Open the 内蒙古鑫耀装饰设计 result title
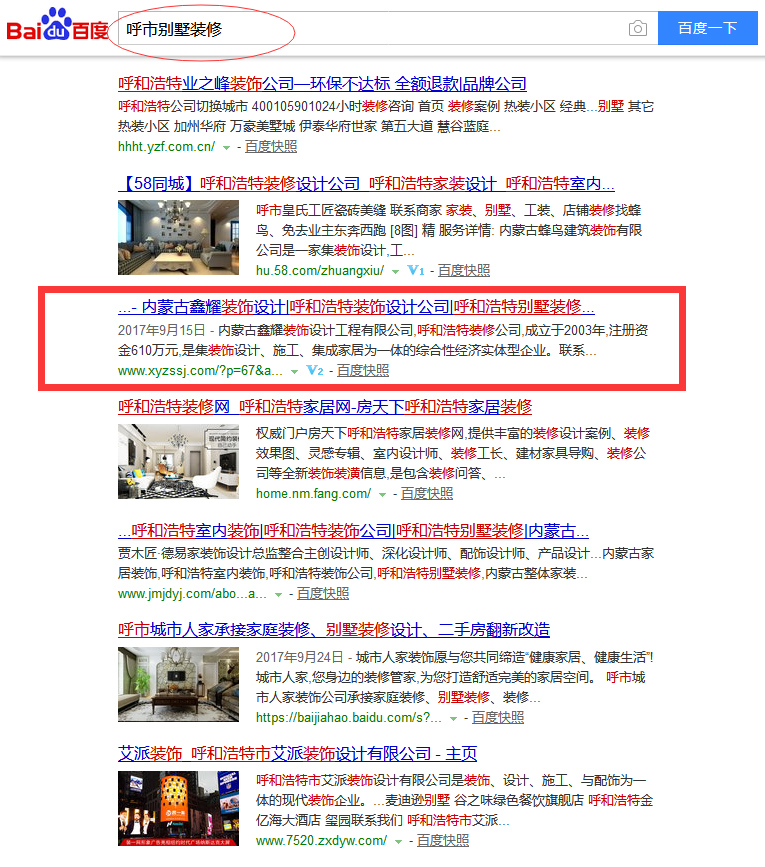The width and height of the screenshot is (765, 867). coord(356,307)
